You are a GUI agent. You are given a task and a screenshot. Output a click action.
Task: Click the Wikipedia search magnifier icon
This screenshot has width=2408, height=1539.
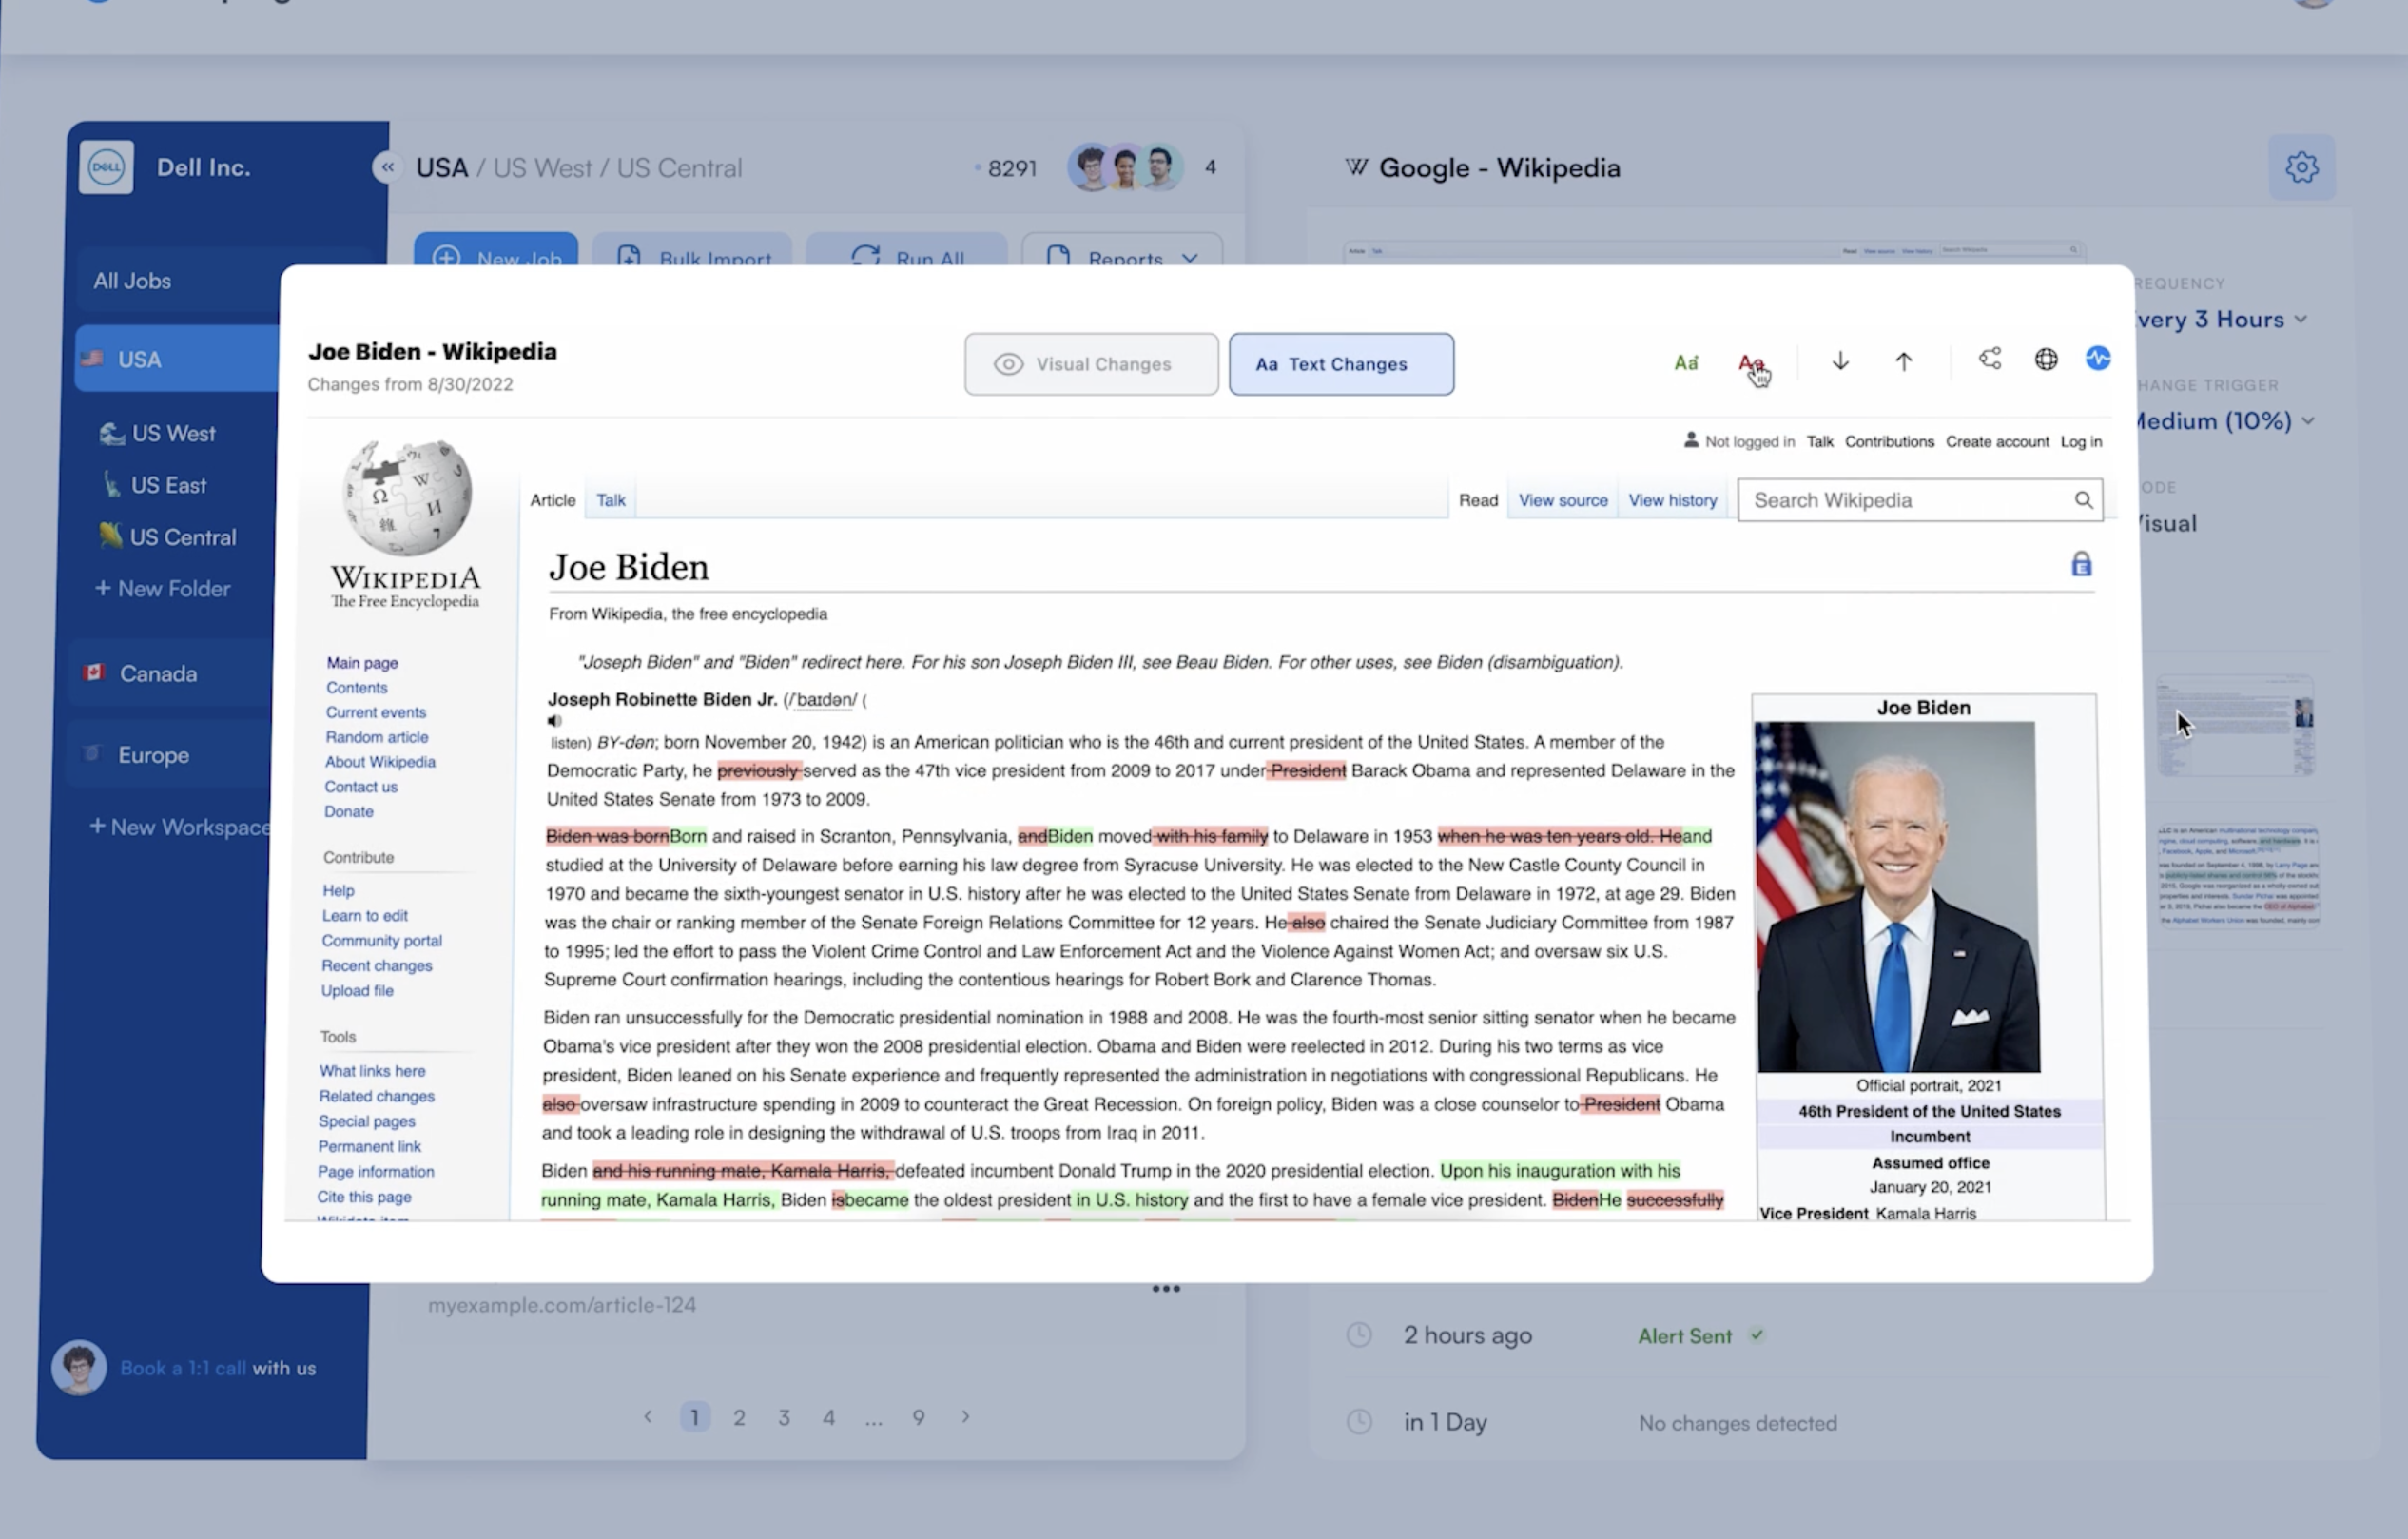coord(2083,500)
